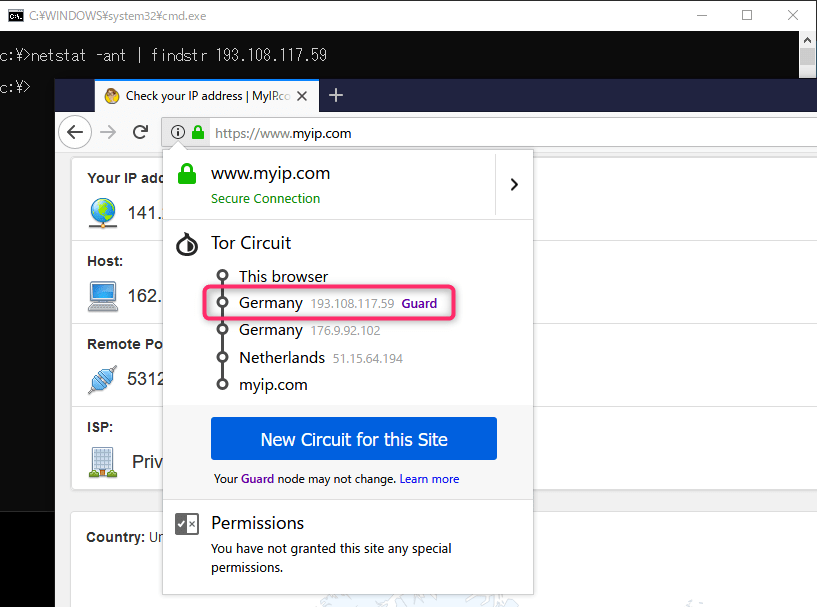Click the green padlock in address bar

[198, 132]
